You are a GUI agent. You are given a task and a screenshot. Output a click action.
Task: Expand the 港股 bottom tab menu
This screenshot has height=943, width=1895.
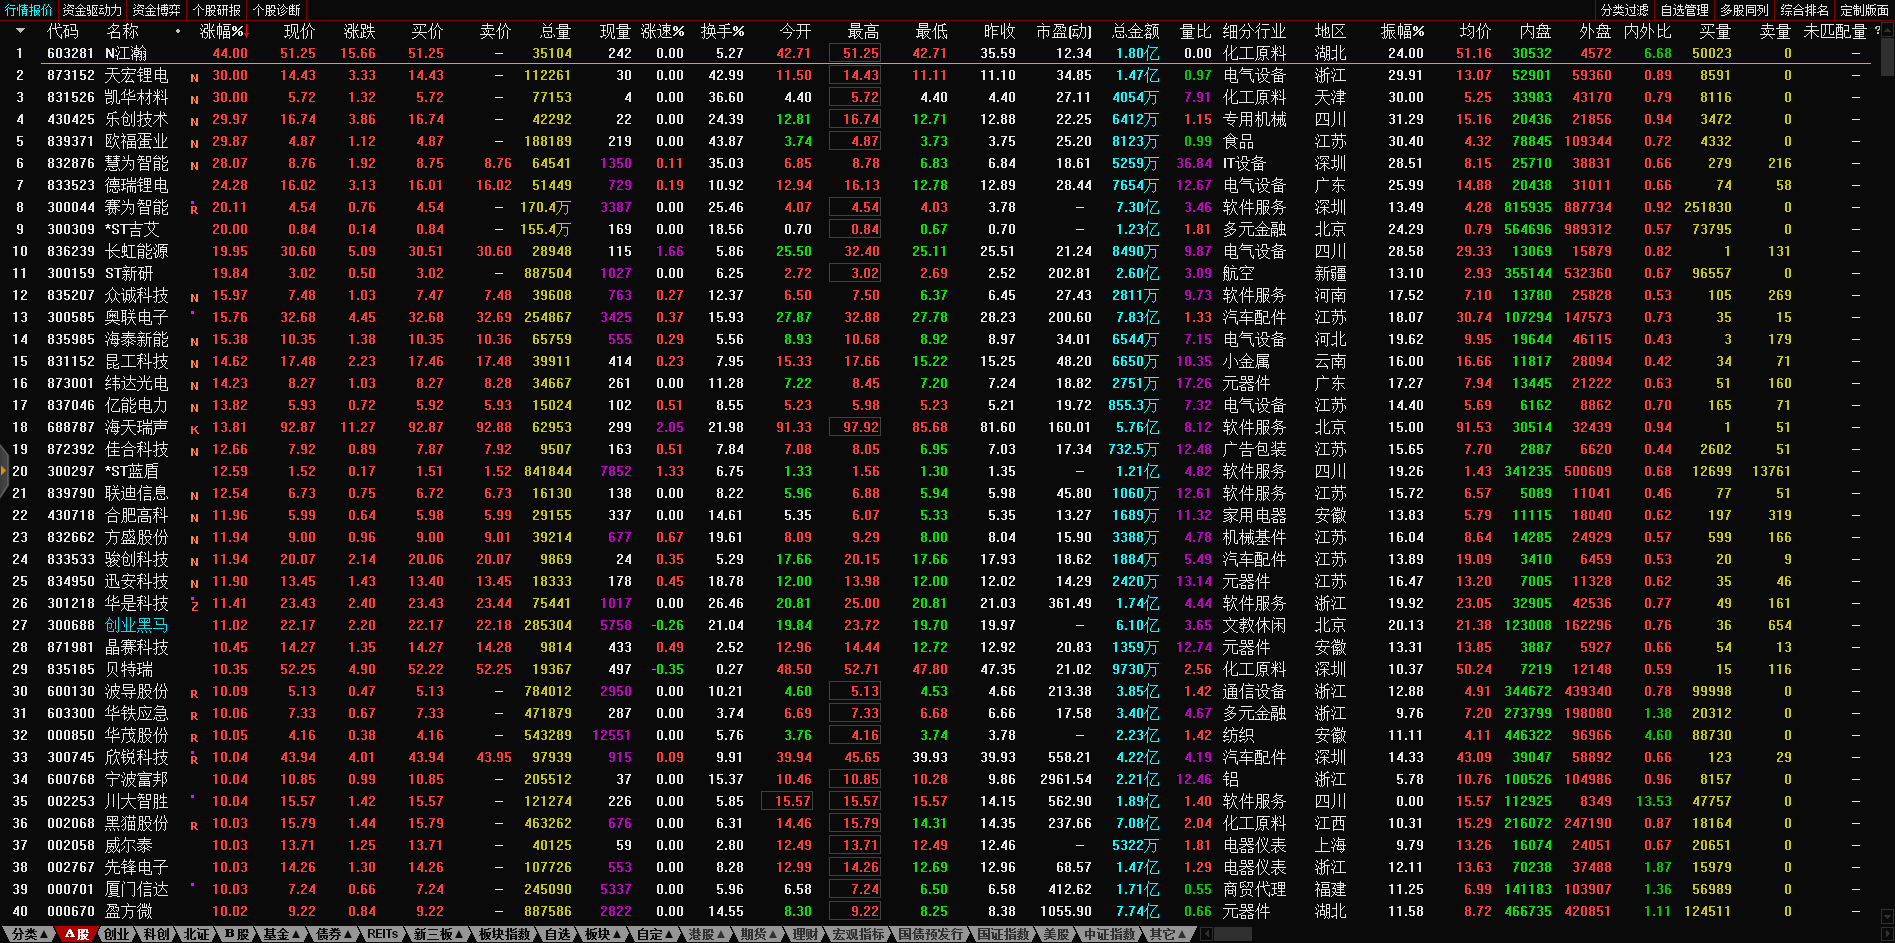click(x=705, y=934)
